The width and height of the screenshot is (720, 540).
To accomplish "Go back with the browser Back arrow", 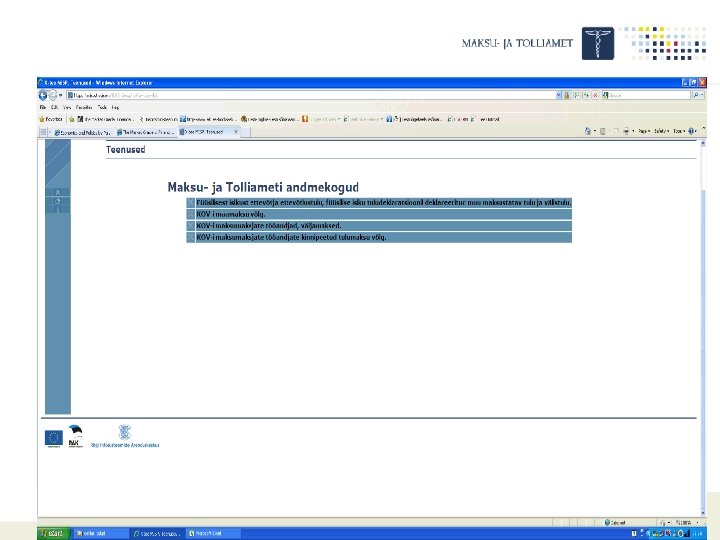I will (43, 95).
